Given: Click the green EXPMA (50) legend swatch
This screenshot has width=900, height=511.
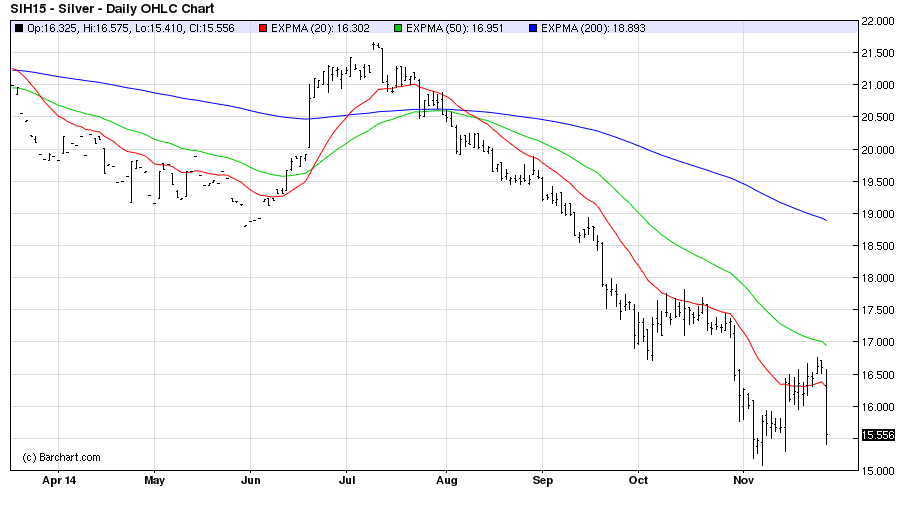Looking at the screenshot, I should pyautogui.click(x=398, y=28).
